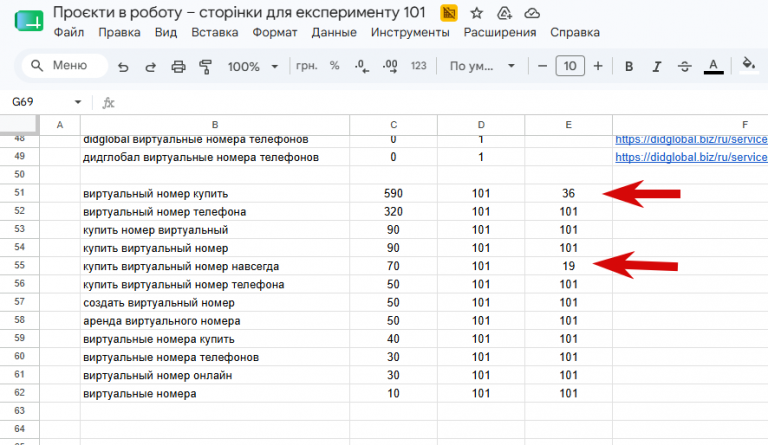This screenshot has height=445, width=768.
Task: Click the move to Drive folder icon
Action: 504,13
